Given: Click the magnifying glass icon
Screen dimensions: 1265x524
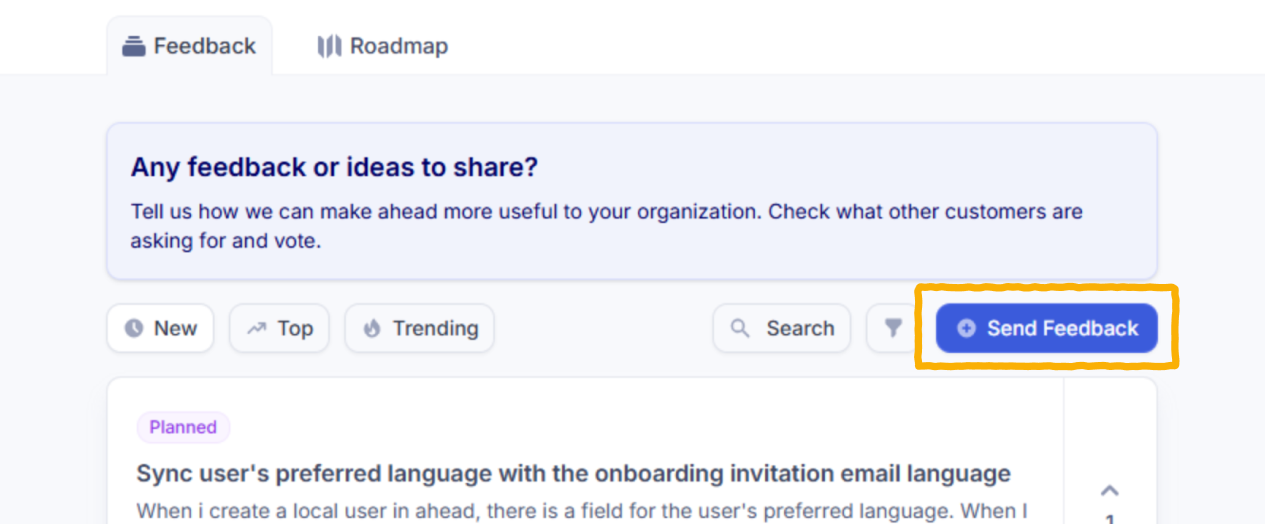Looking at the screenshot, I should point(740,328).
